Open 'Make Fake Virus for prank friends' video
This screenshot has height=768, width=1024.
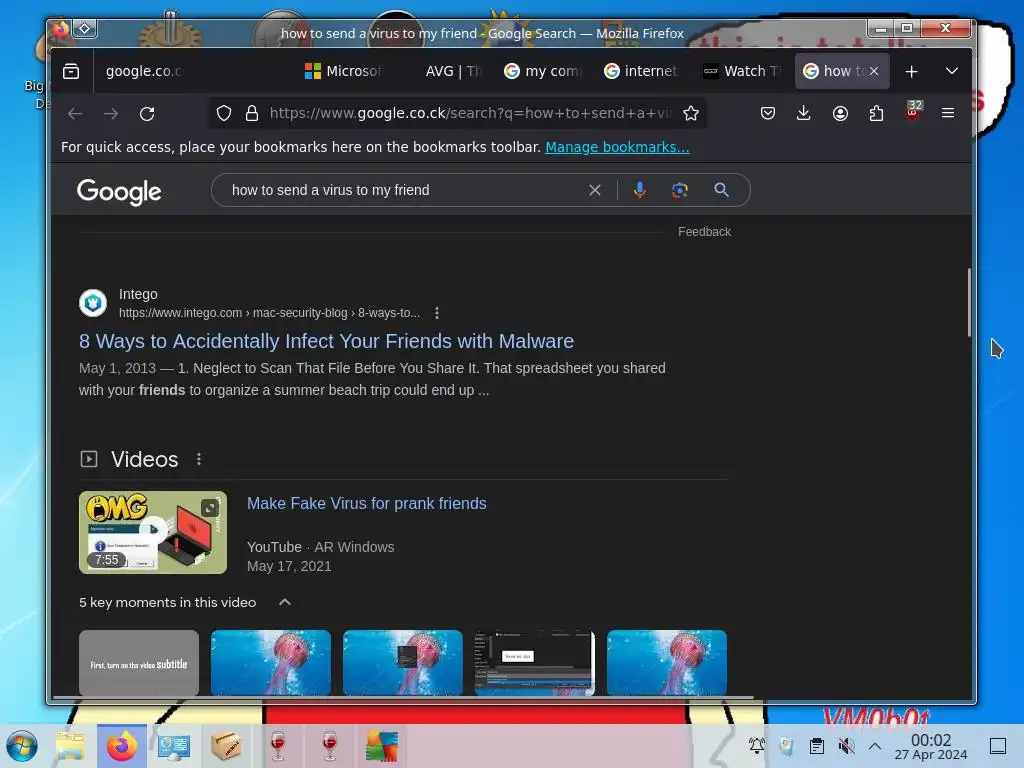(366, 504)
